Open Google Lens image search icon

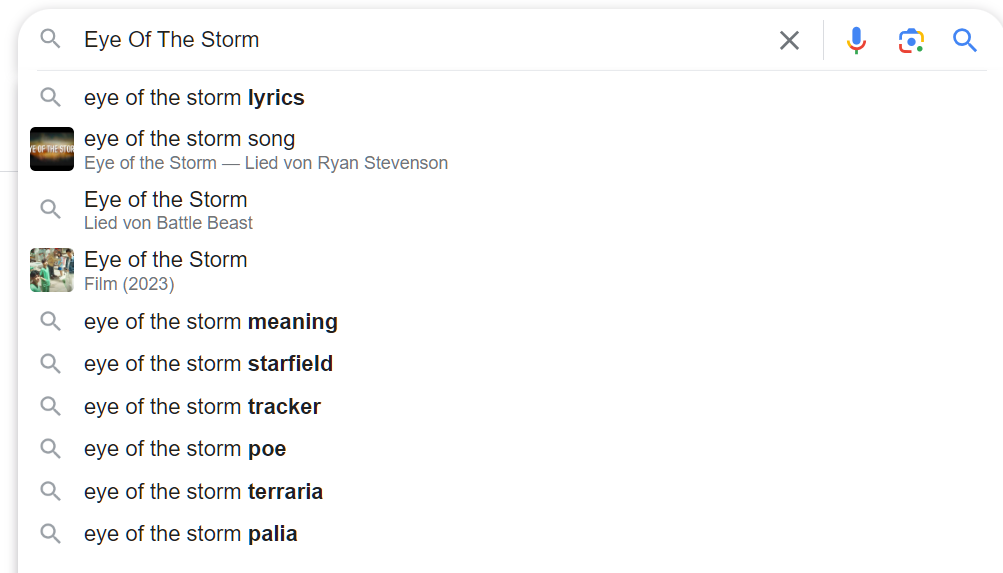911,40
